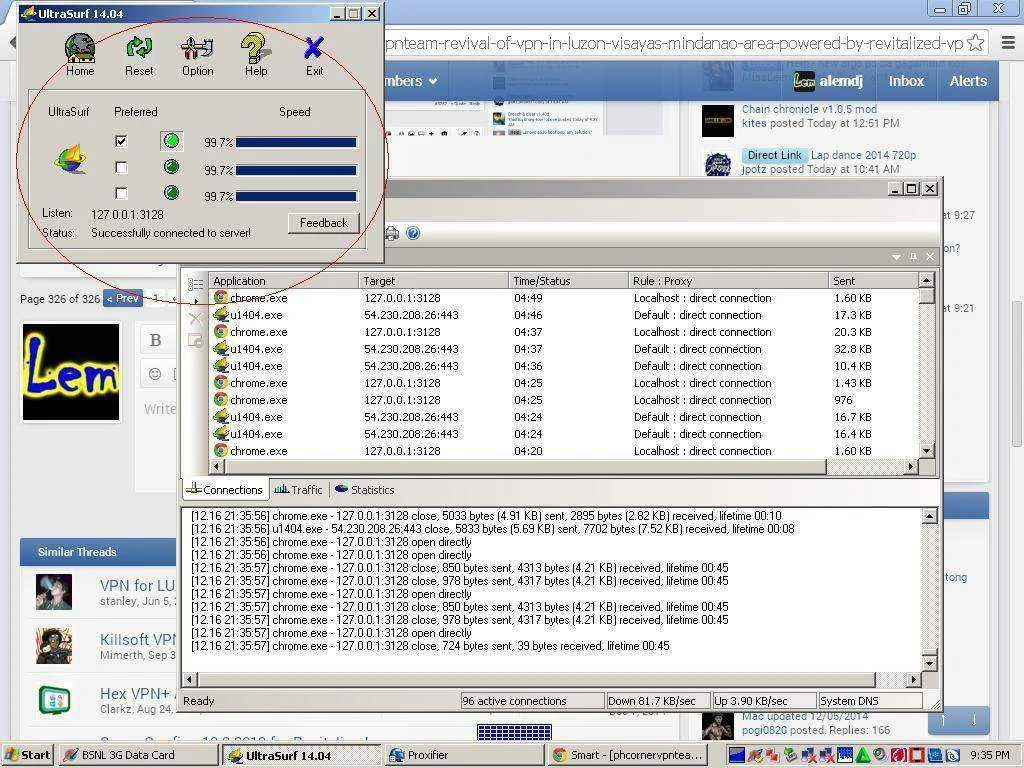Click second server speed progress bar
Viewport: 1024px width, 768px height.
point(296,170)
